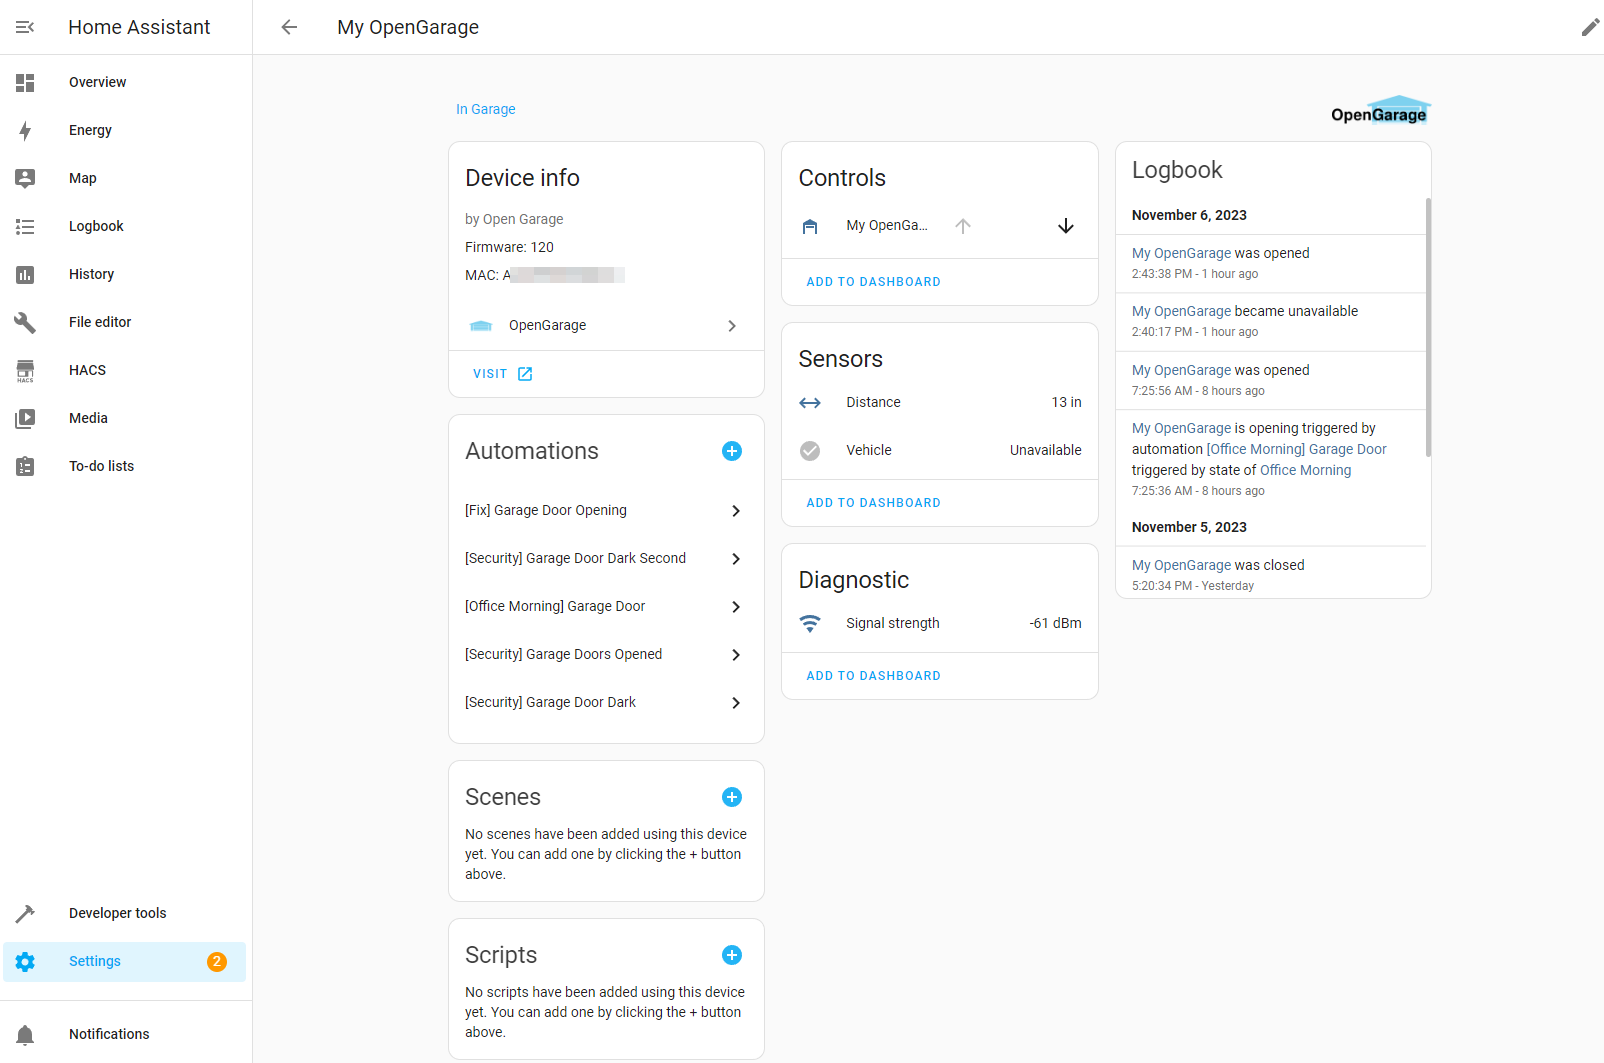This screenshot has width=1604, height=1063.
Task: Click the OpenGarage brand logo
Action: click(x=1381, y=110)
